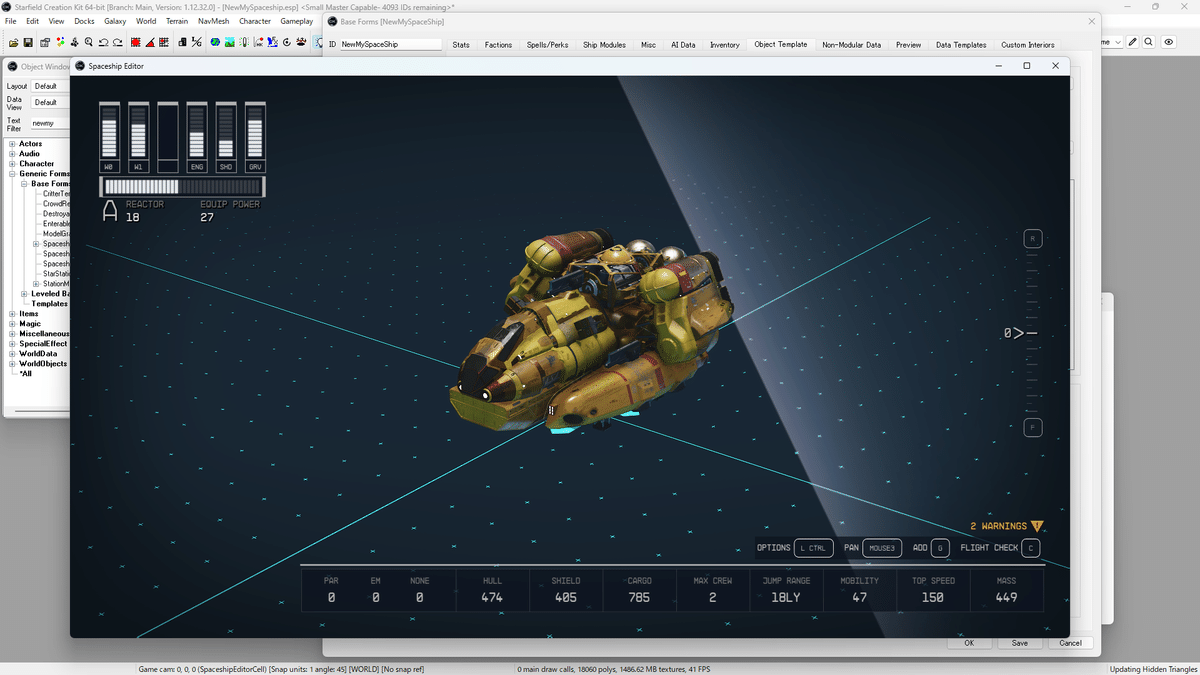Open the Data View dropdown

50,102
